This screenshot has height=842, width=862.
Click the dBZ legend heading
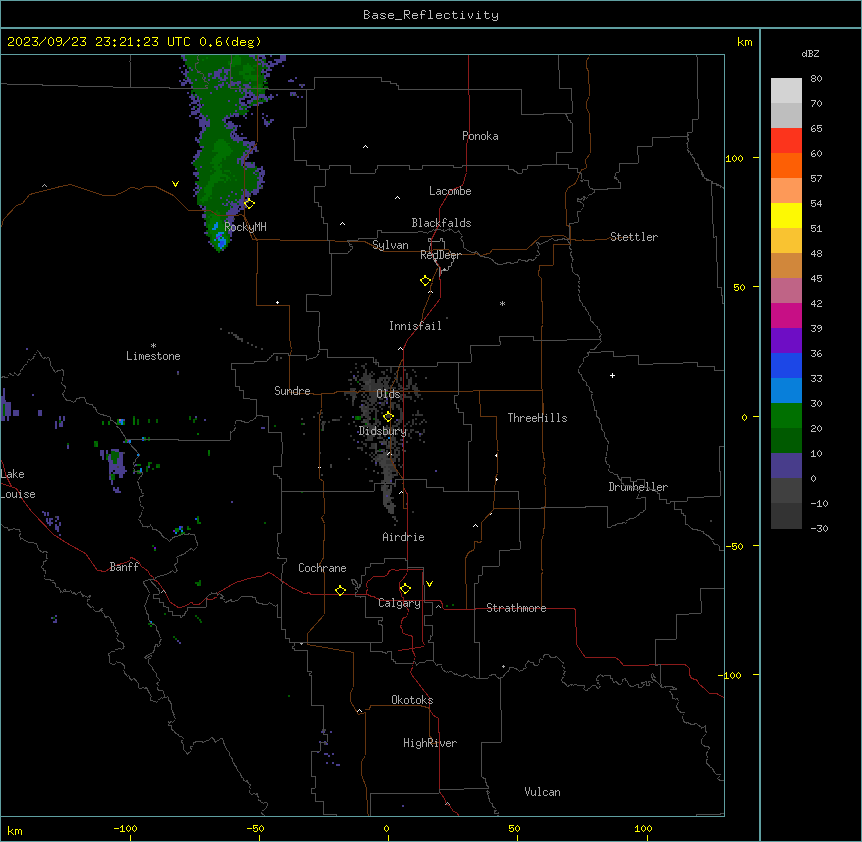pos(810,53)
